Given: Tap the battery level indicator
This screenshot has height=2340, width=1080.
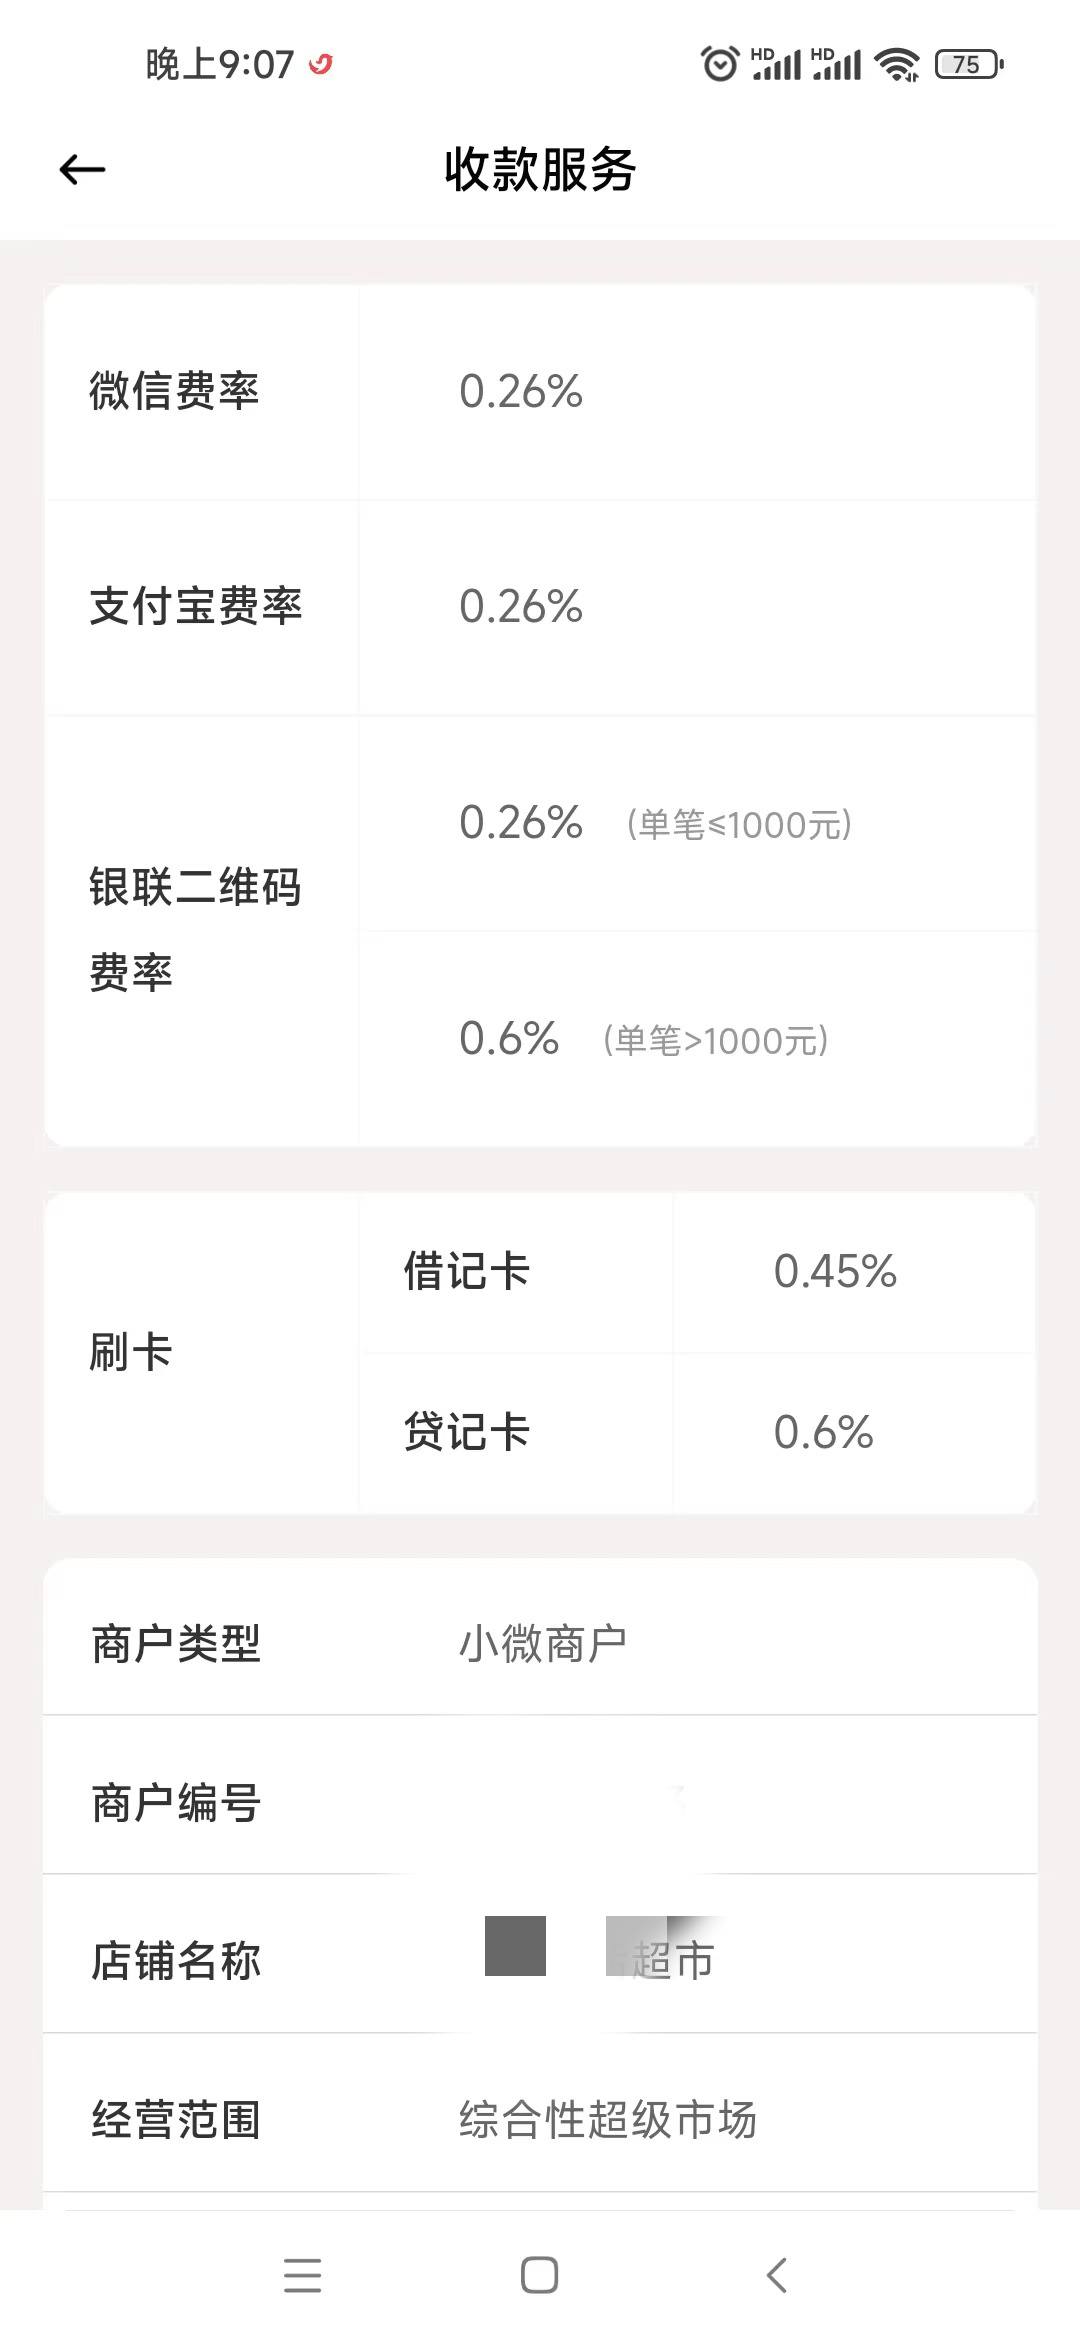Looking at the screenshot, I should pos(969,64).
